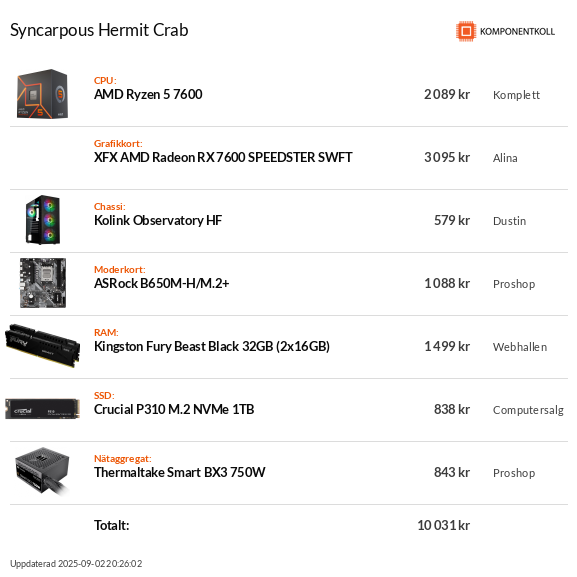577x577 pixels.
Task: Open the Crucial P310 SSD image
Action: point(43,409)
